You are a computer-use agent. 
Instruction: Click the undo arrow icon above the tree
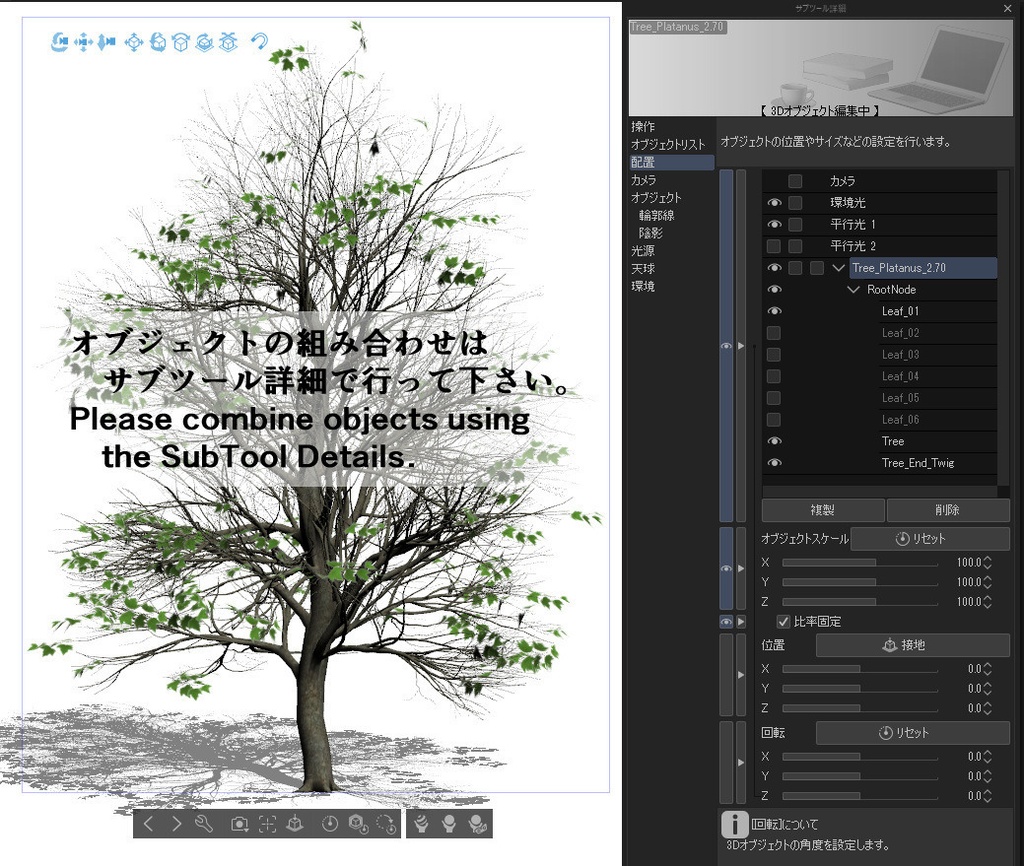258,42
